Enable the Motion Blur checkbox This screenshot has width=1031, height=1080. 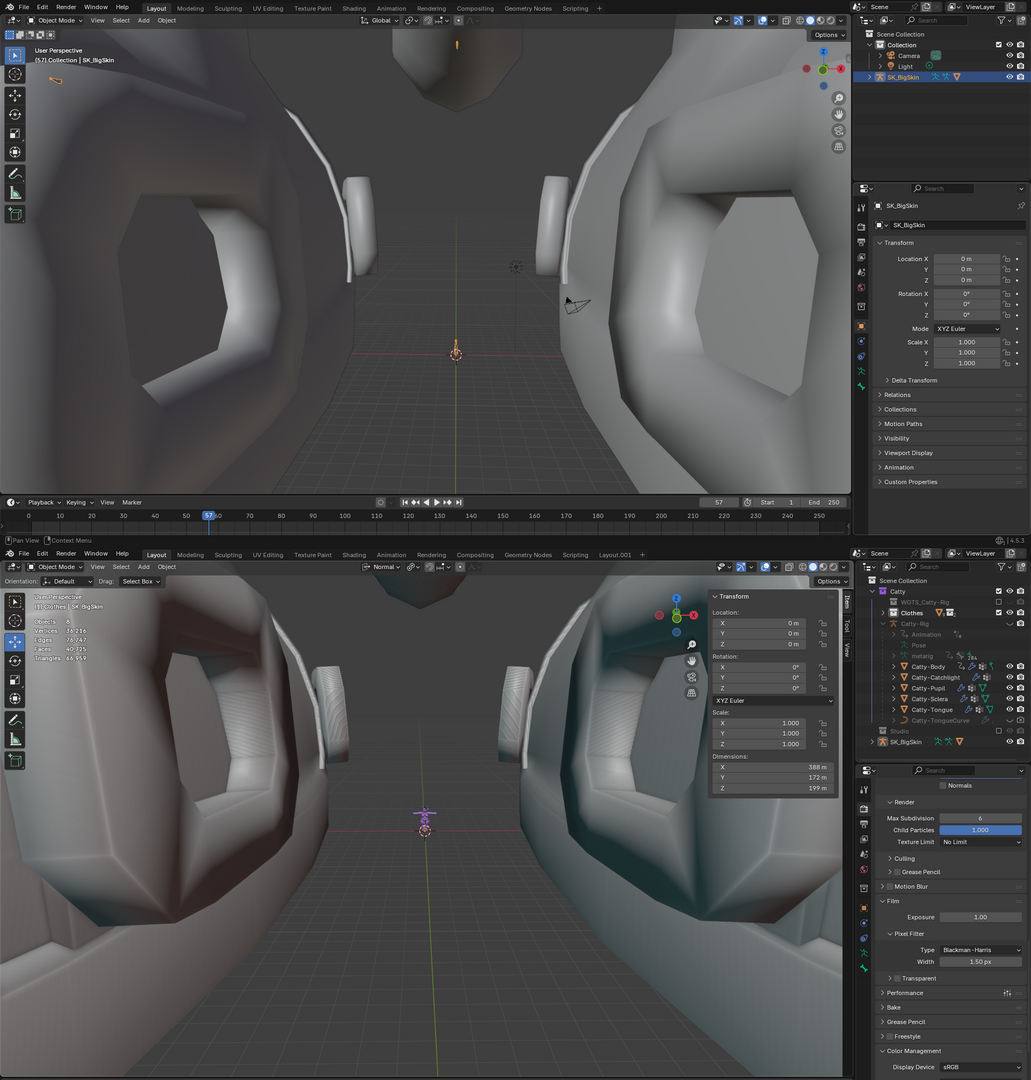pos(890,886)
